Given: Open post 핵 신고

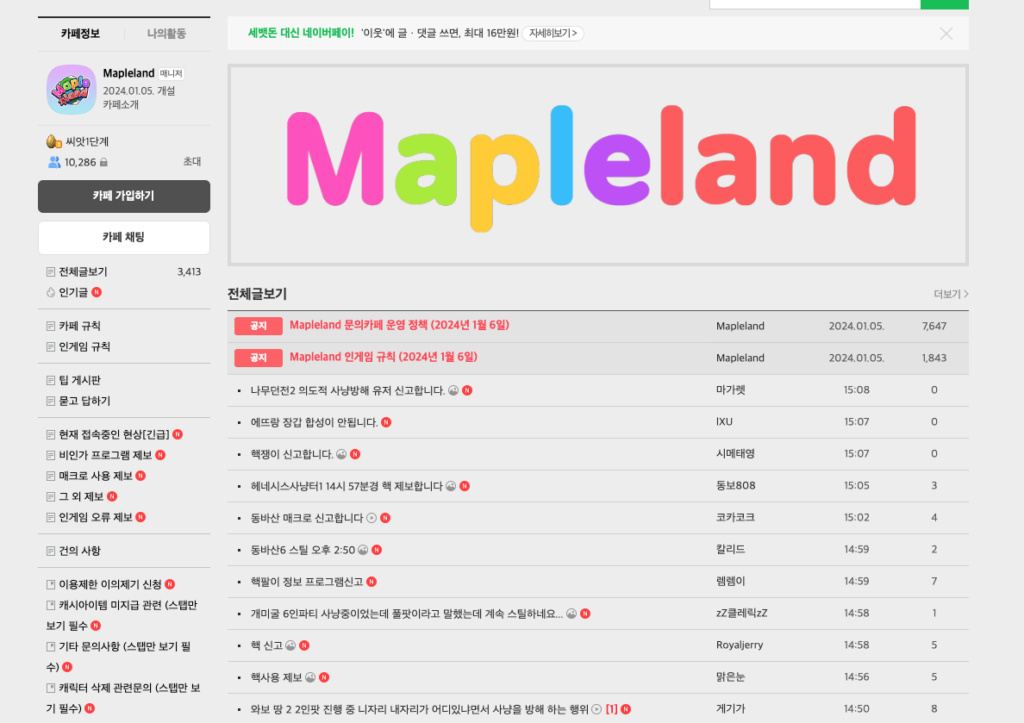Looking at the screenshot, I should pos(266,646).
